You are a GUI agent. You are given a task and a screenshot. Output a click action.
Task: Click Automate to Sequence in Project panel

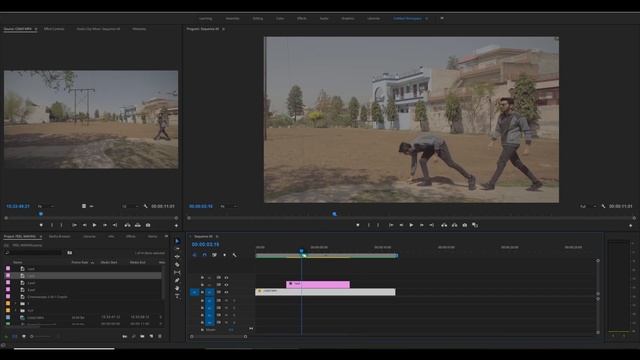coord(124,336)
